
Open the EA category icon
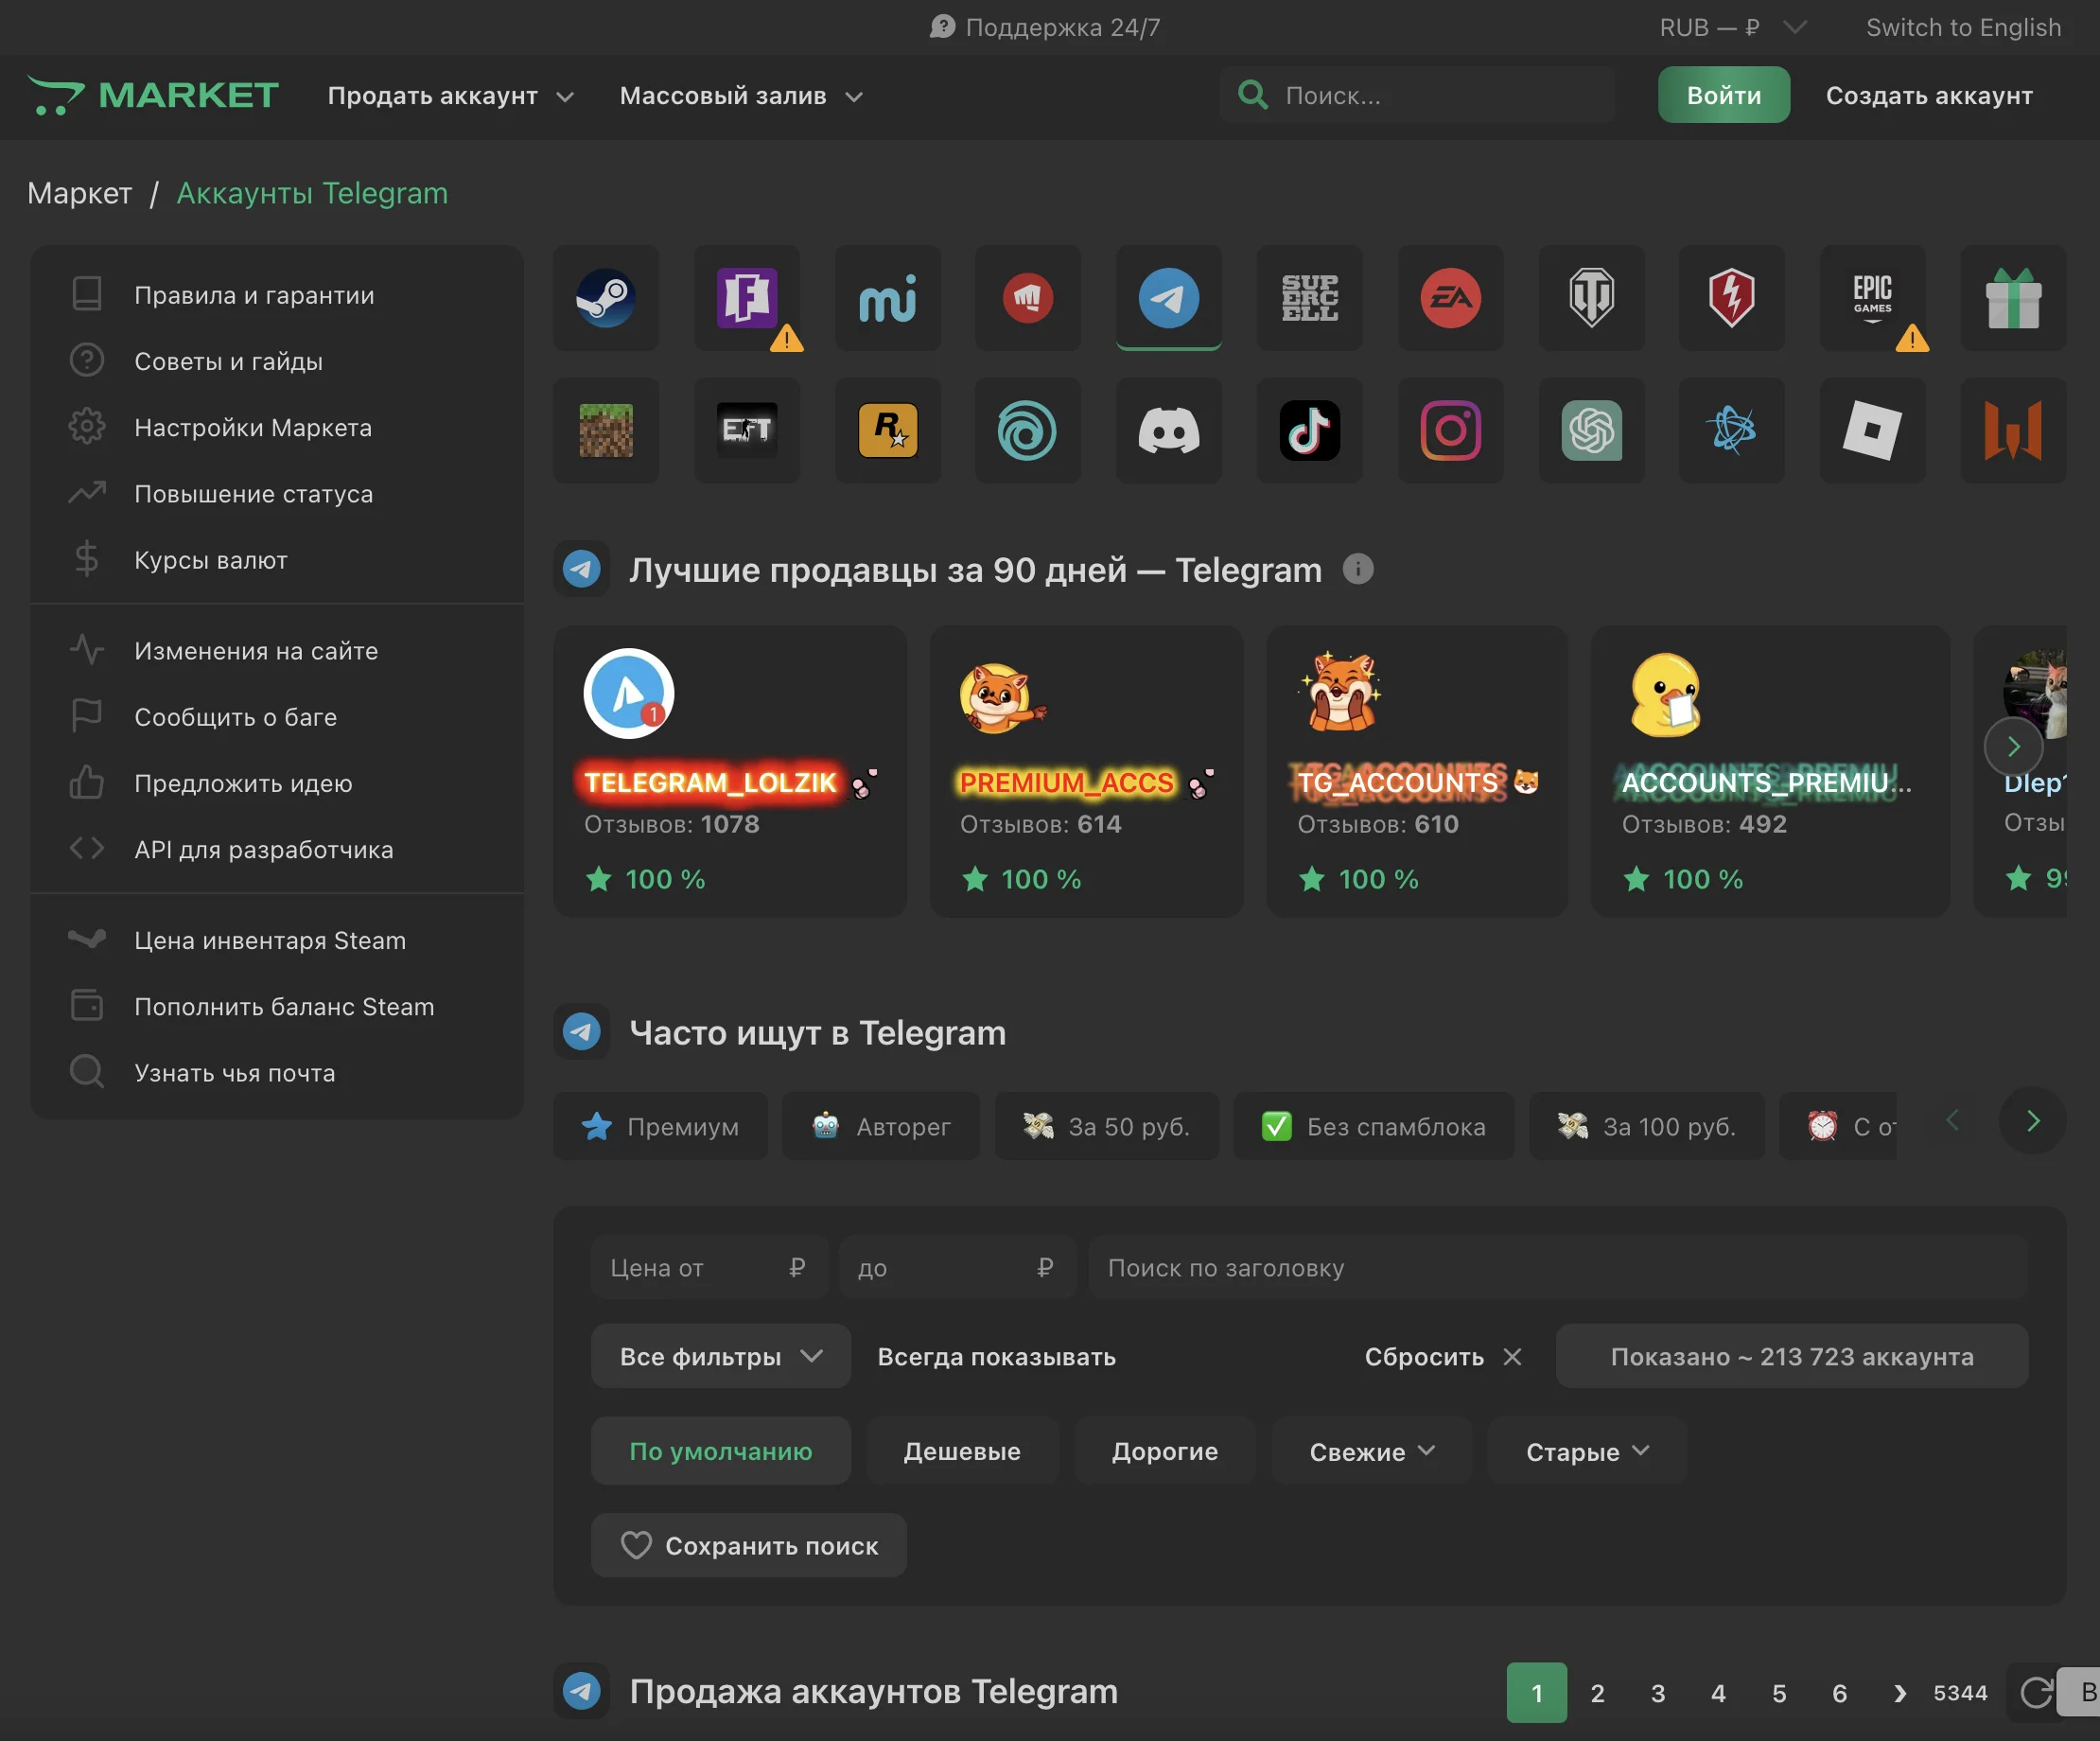pos(1451,297)
